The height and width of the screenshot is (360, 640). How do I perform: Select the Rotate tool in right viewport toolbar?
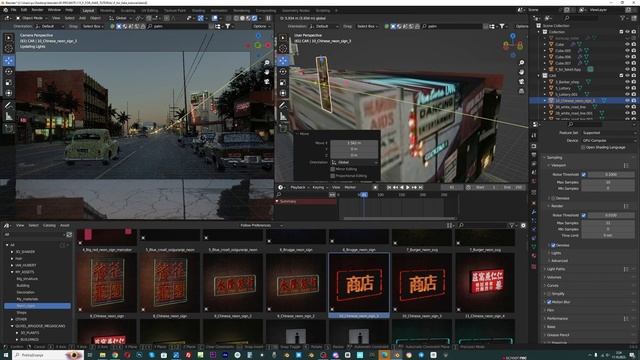click(x=283, y=71)
